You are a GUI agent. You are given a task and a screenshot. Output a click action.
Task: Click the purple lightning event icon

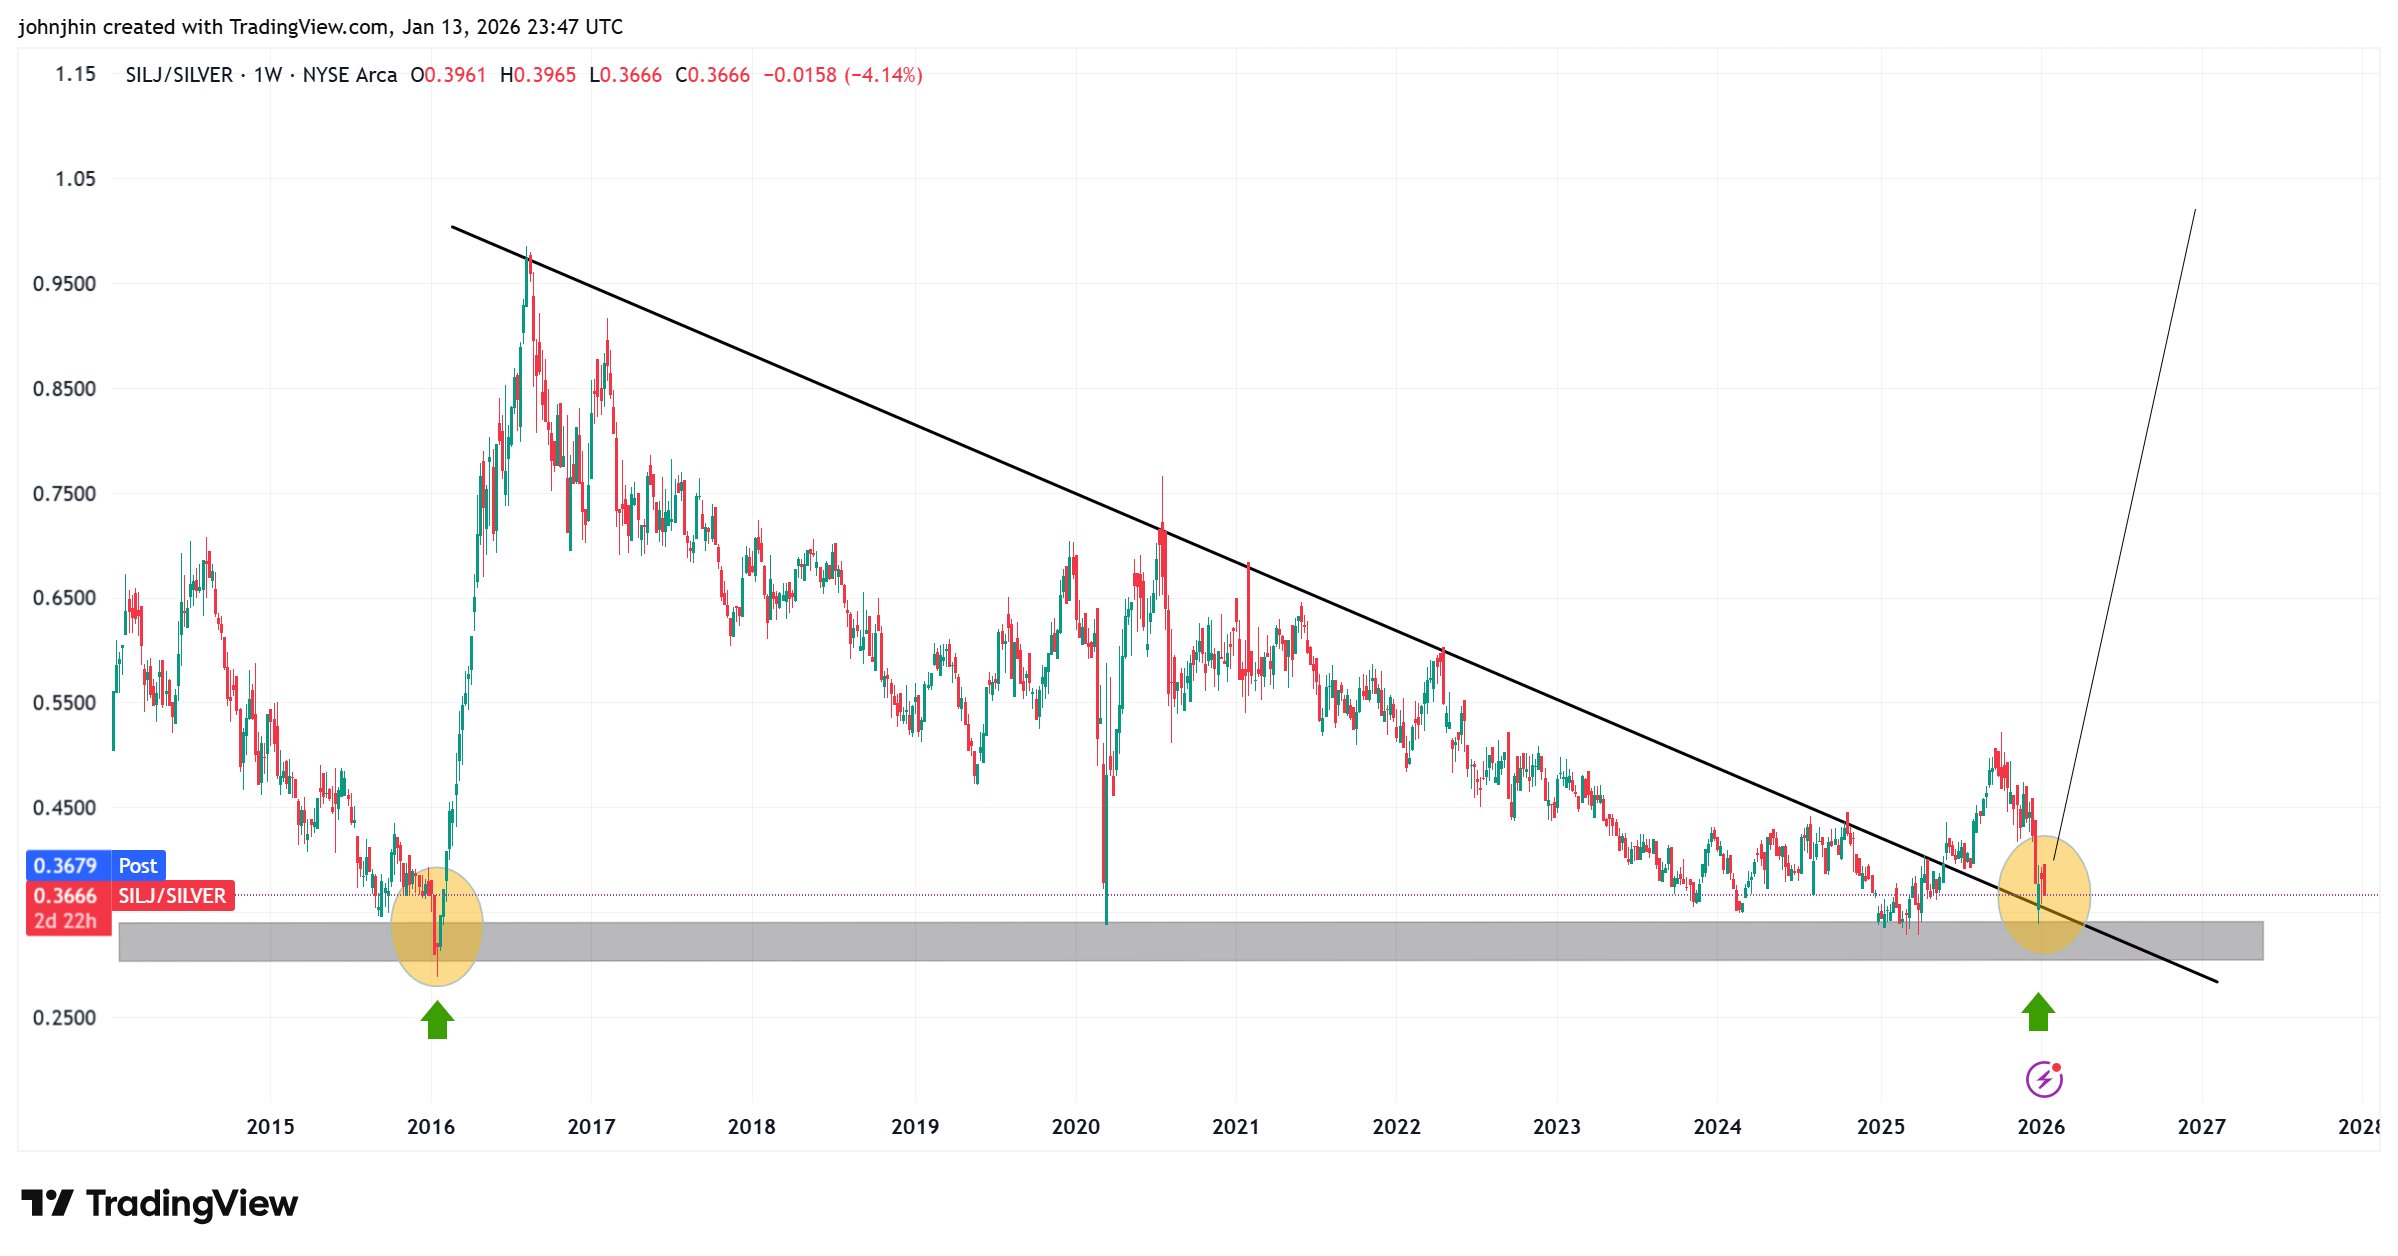[2043, 1079]
